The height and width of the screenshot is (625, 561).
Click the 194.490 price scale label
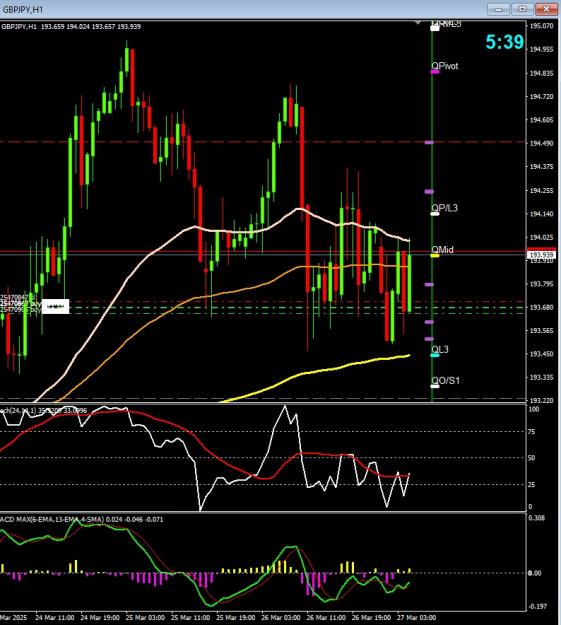point(541,143)
